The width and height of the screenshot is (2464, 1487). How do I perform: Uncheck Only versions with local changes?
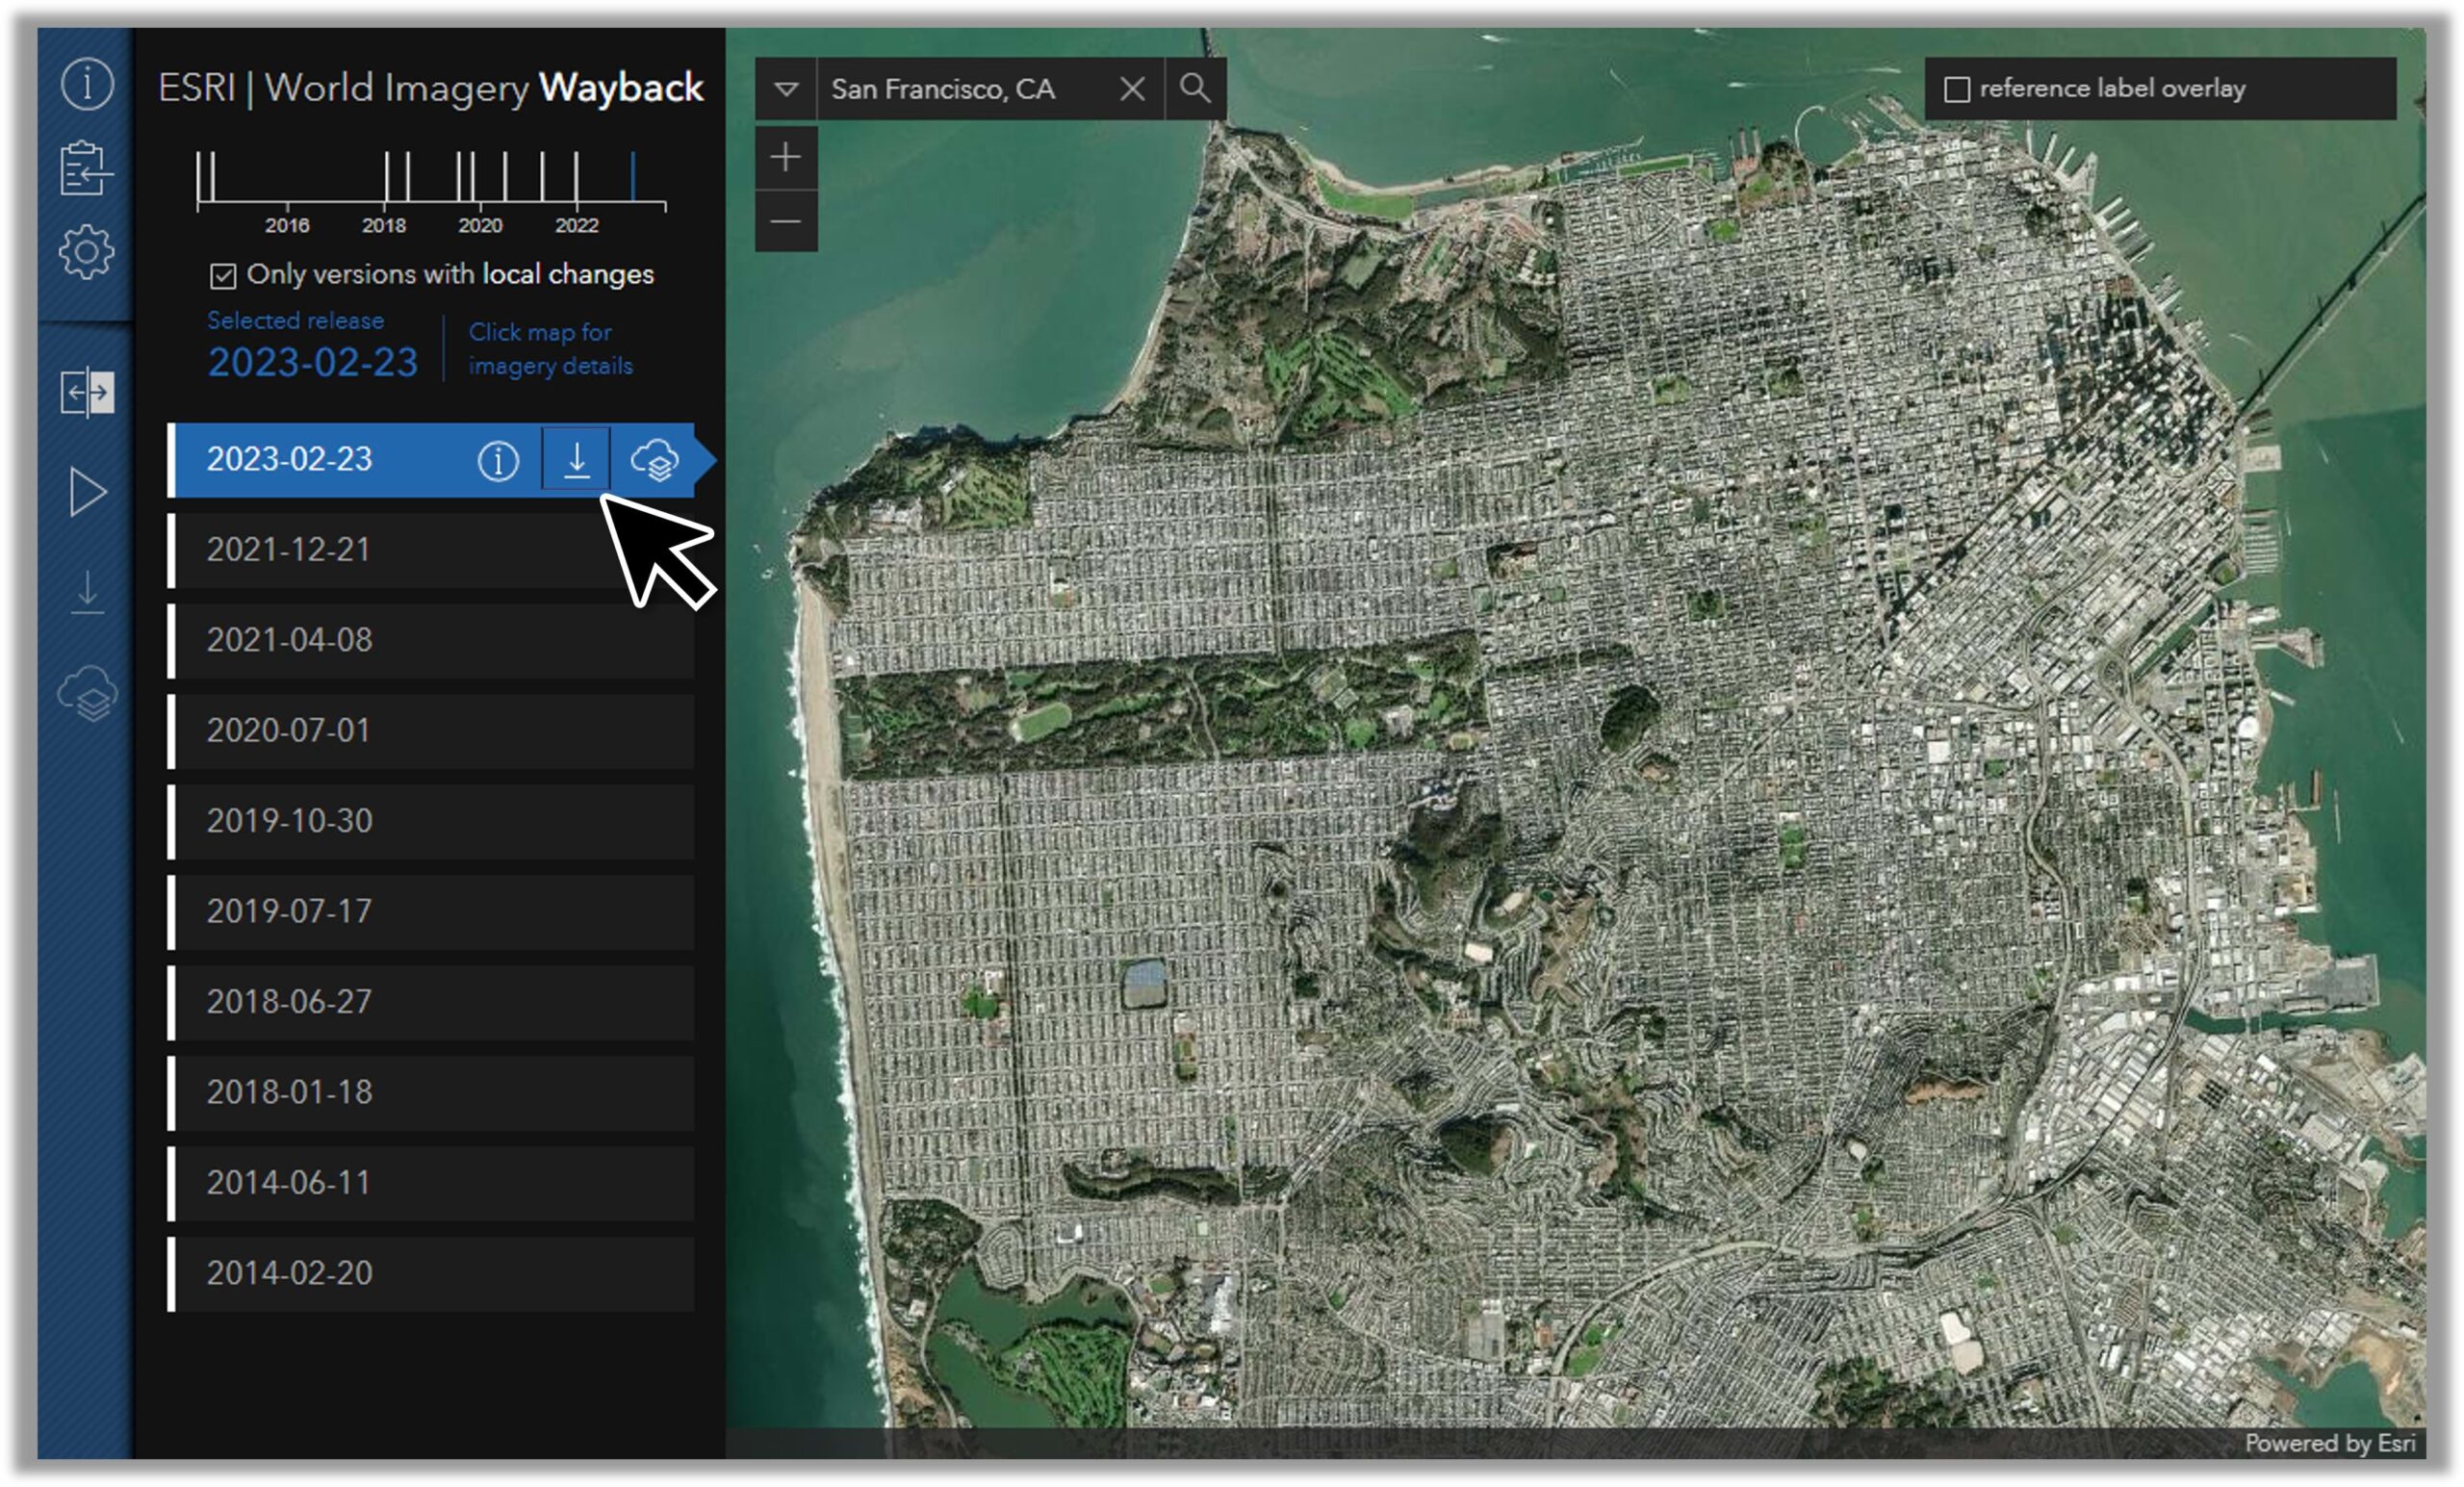pos(223,275)
